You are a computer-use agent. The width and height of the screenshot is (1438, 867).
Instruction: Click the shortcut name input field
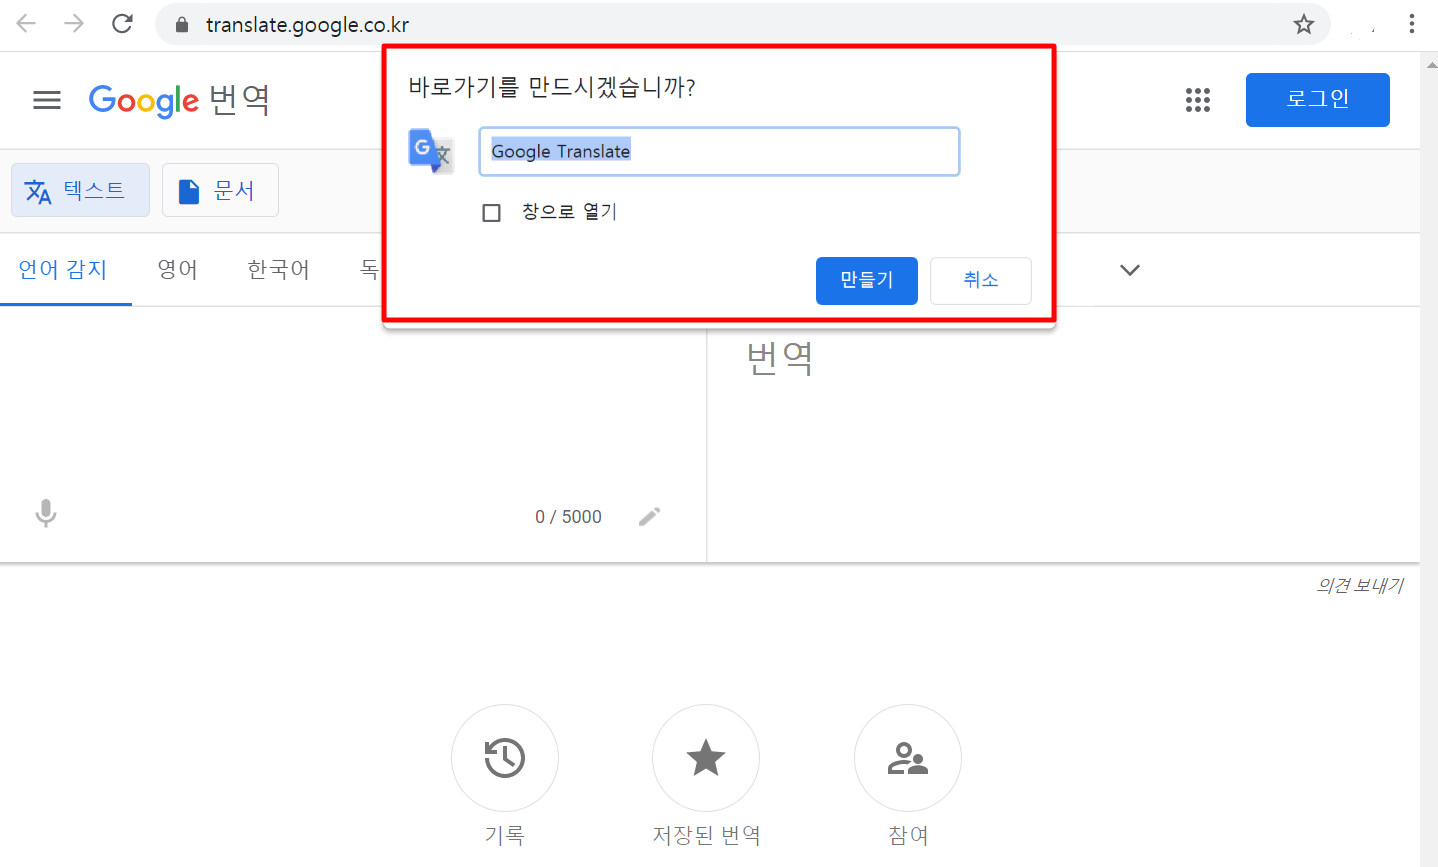tap(719, 151)
